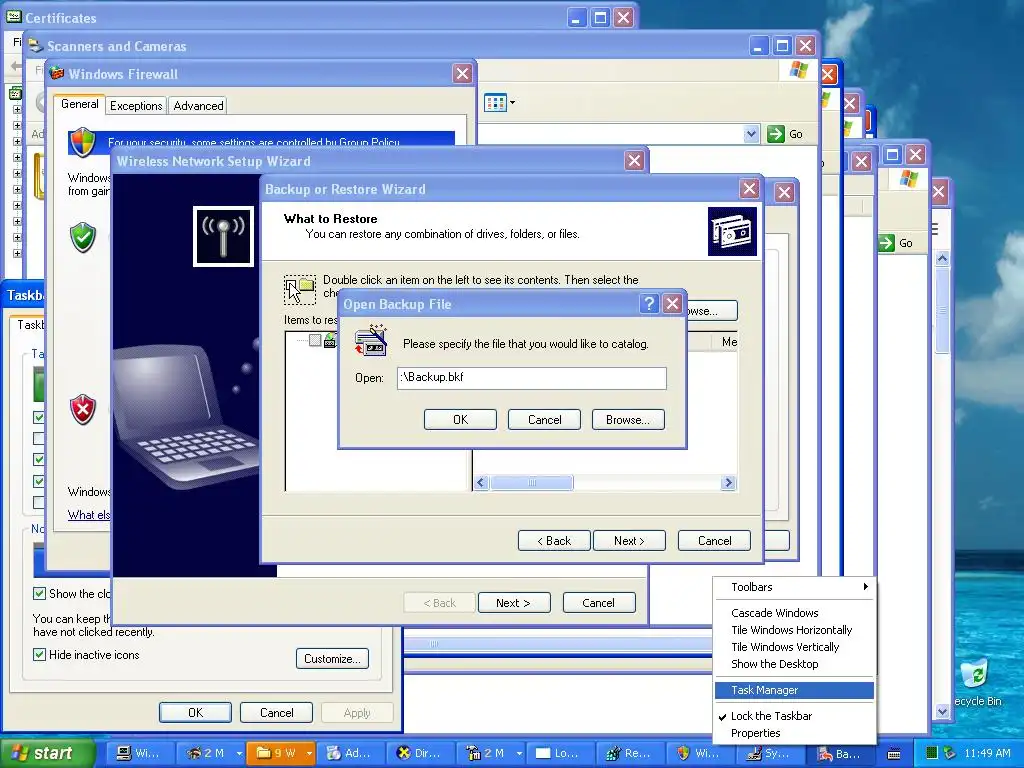Click the horizontal scrollbar thumb in the restore pane
Viewport: 1024px width, 768px height.
[x=532, y=483]
